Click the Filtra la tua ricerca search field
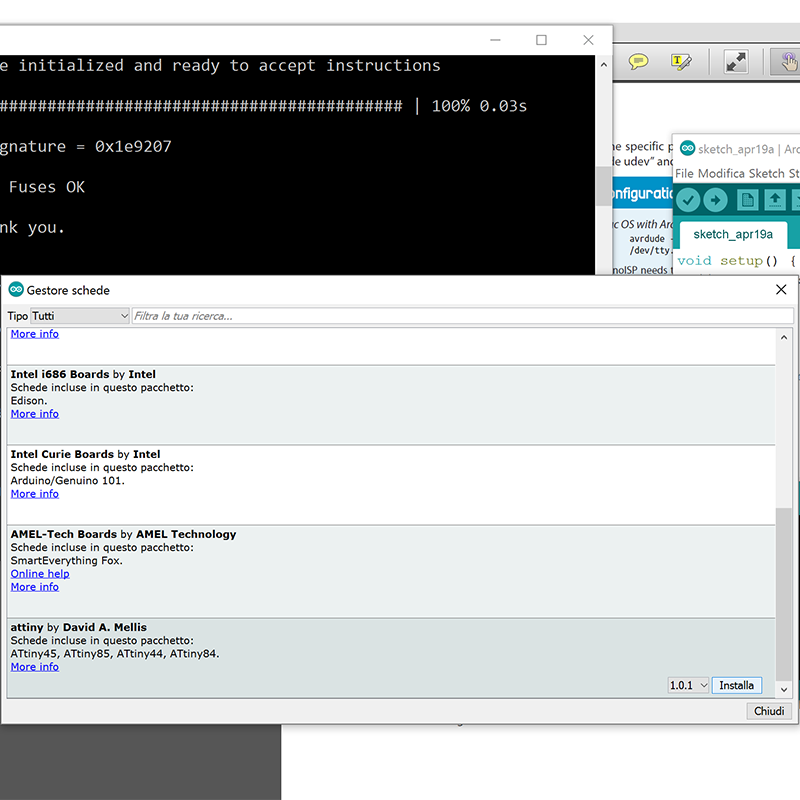The image size is (800, 800). pos(462,316)
